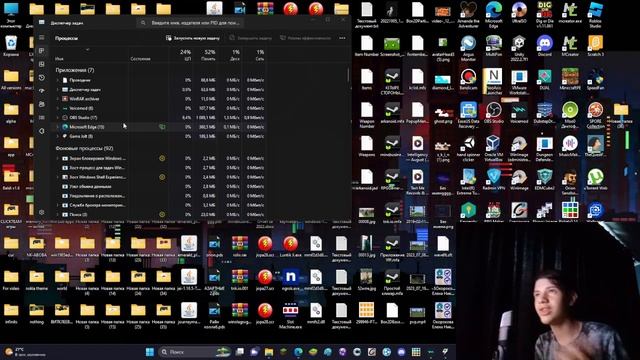
Task: Select Microsoft Edge desktop shortcut
Action: (x=493, y=14)
